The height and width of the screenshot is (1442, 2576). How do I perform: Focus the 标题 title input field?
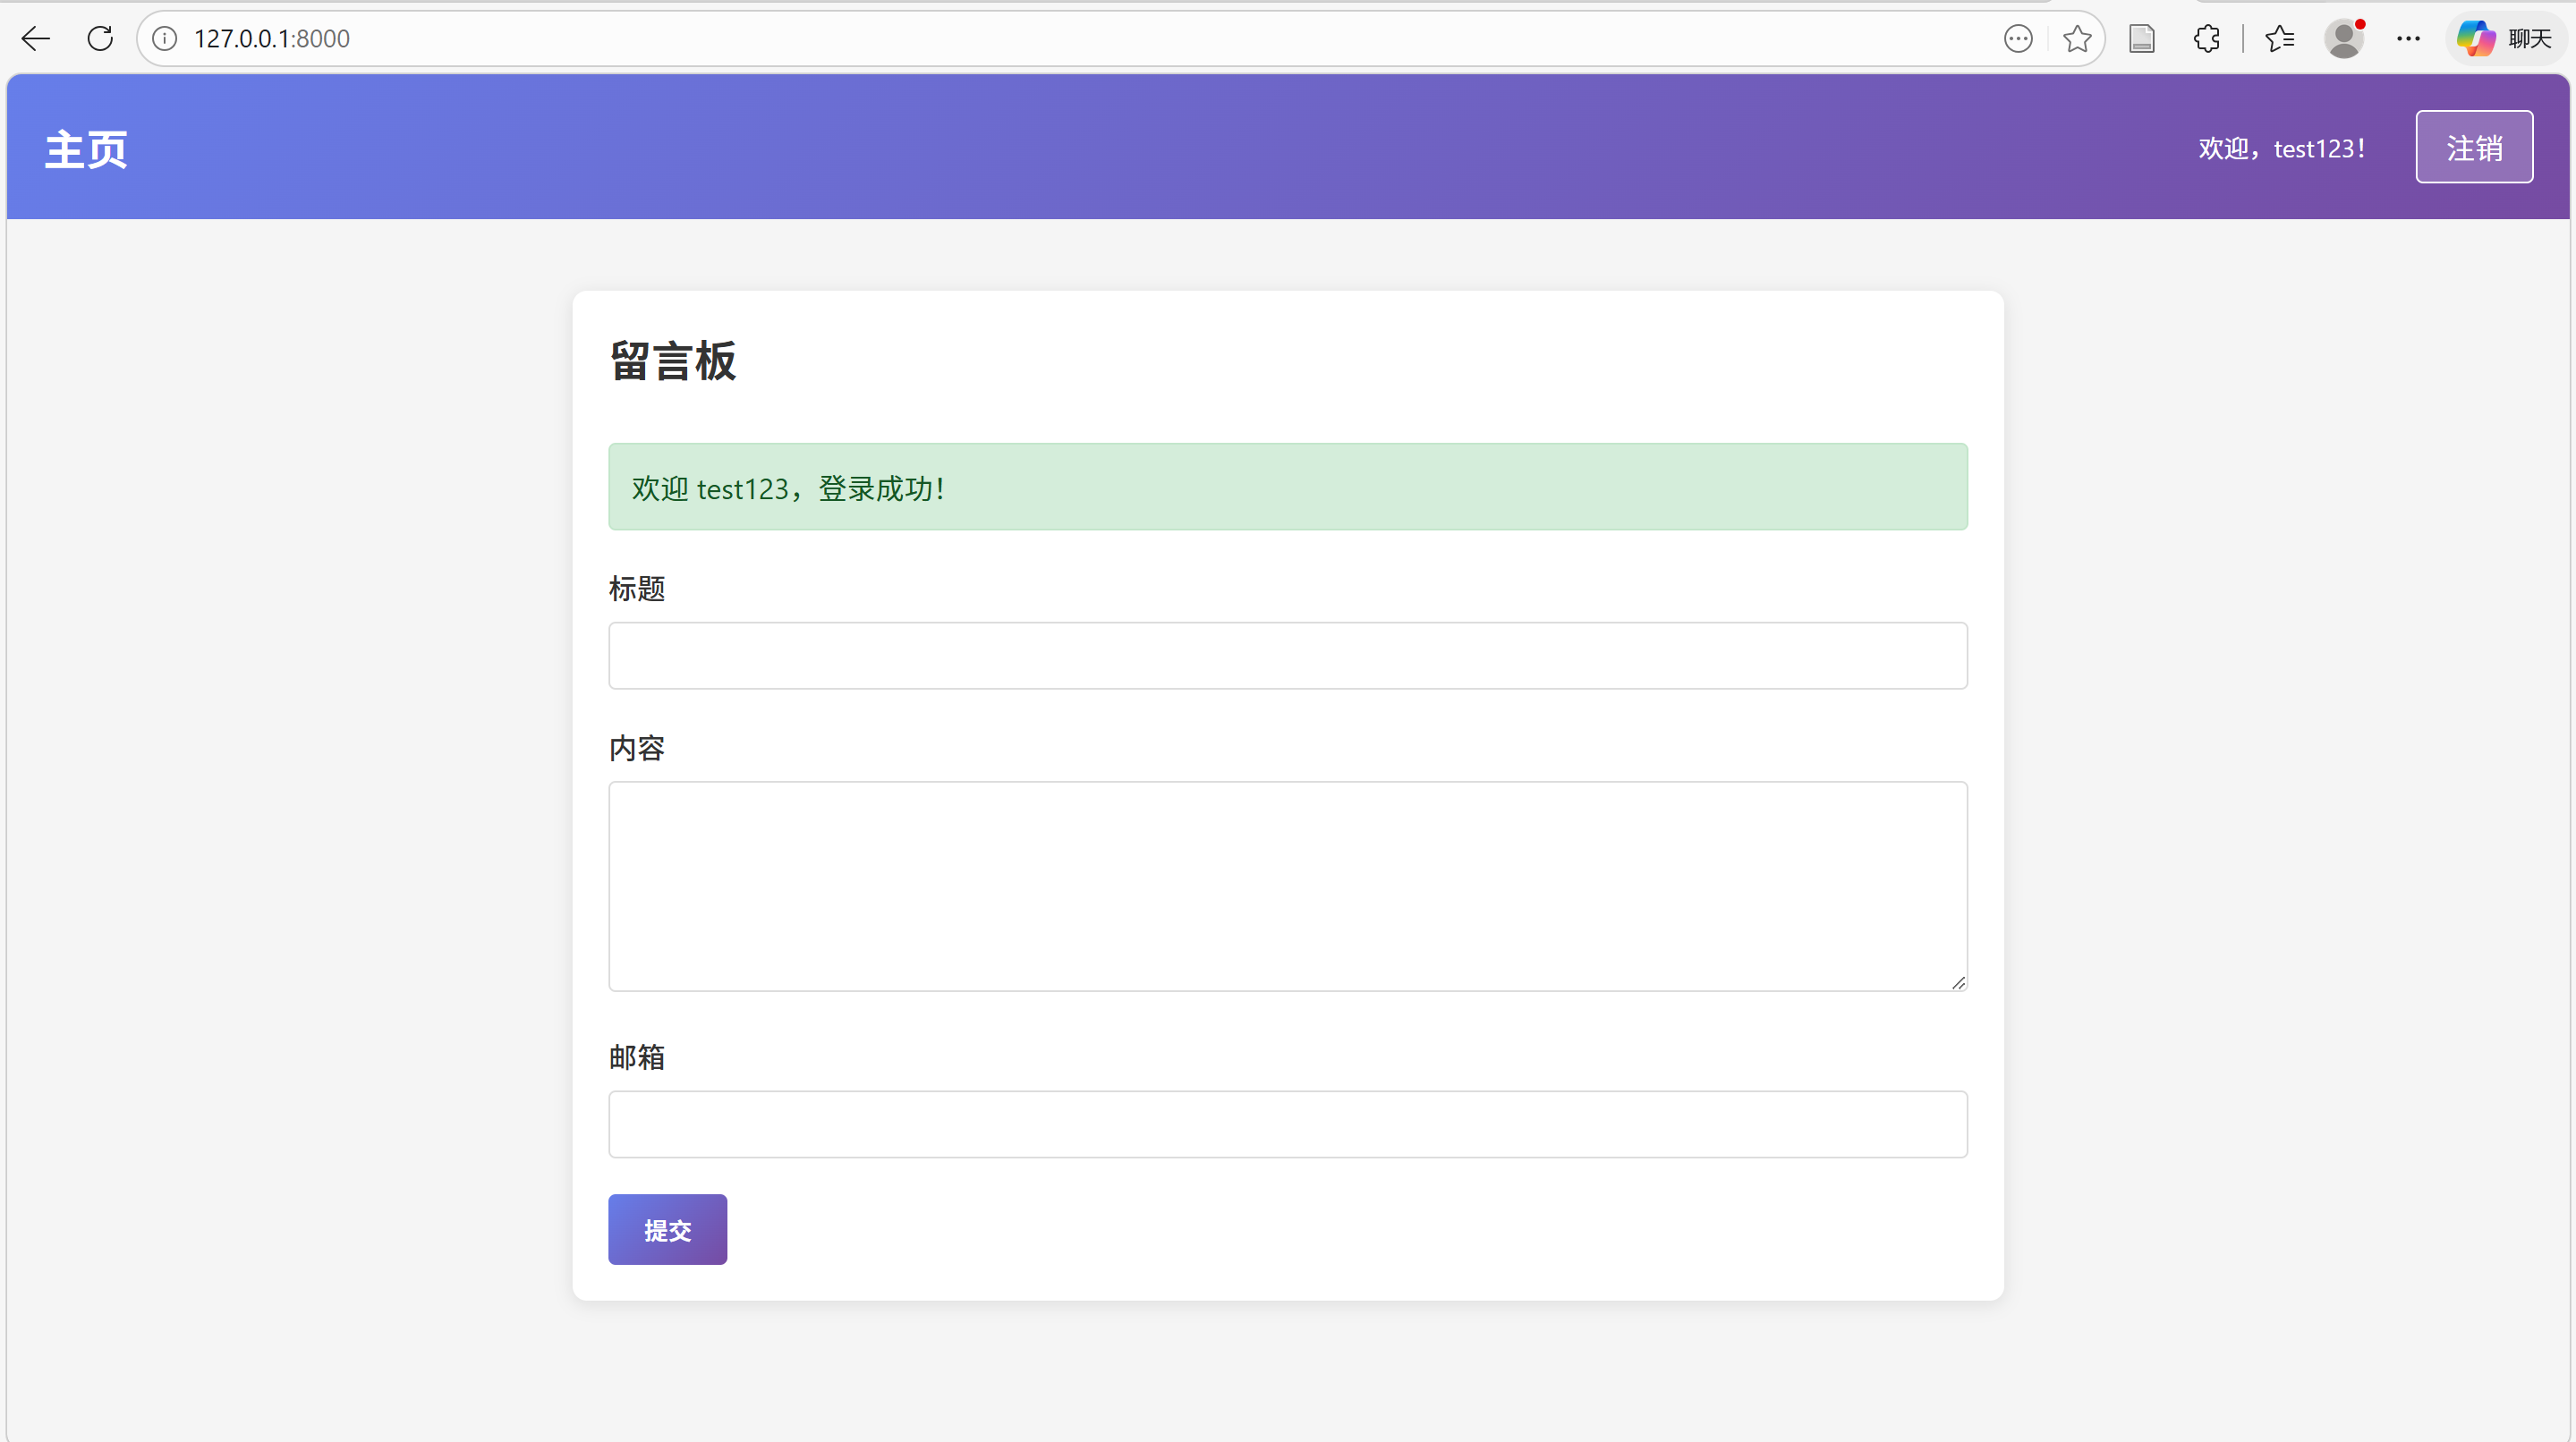click(1287, 656)
